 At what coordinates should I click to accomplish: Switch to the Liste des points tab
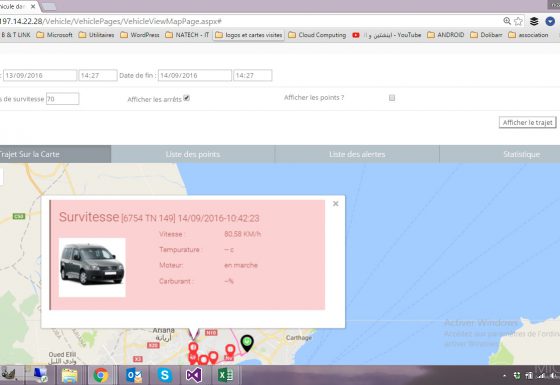[x=193, y=154]
